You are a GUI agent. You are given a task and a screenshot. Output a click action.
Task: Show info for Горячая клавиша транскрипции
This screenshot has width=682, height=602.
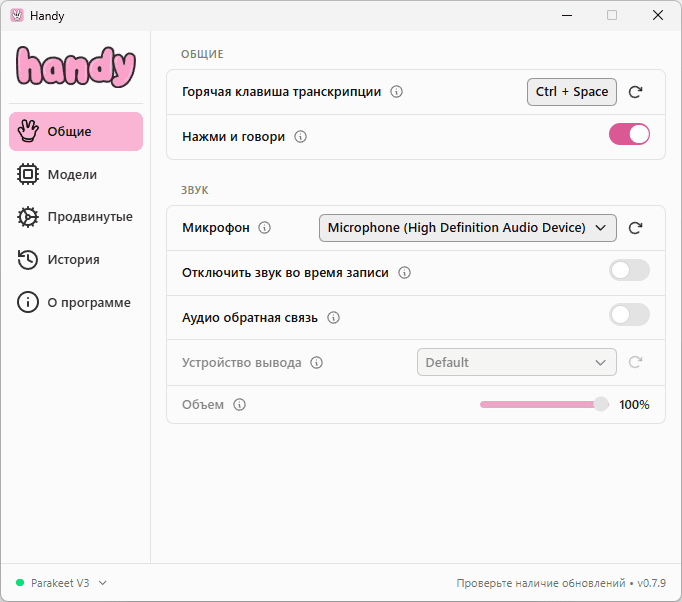point(396,92)
